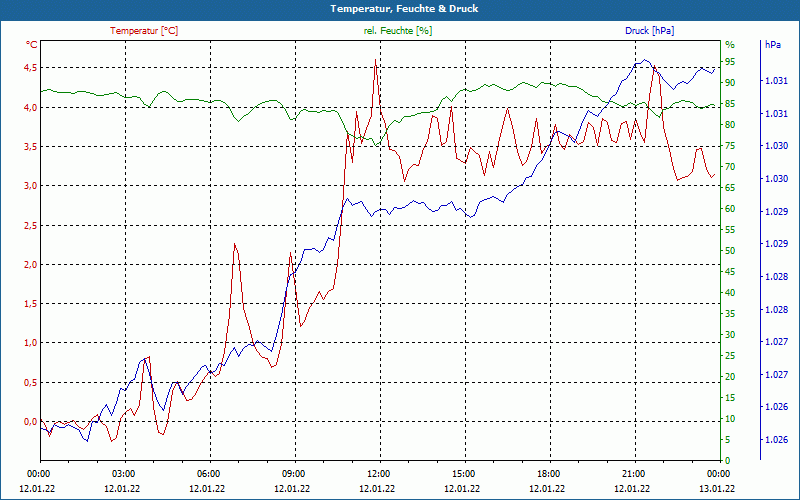Click the "90" humidity axis value
The width and height of the screenshot is (800, 500).
(x=730, y=82)
